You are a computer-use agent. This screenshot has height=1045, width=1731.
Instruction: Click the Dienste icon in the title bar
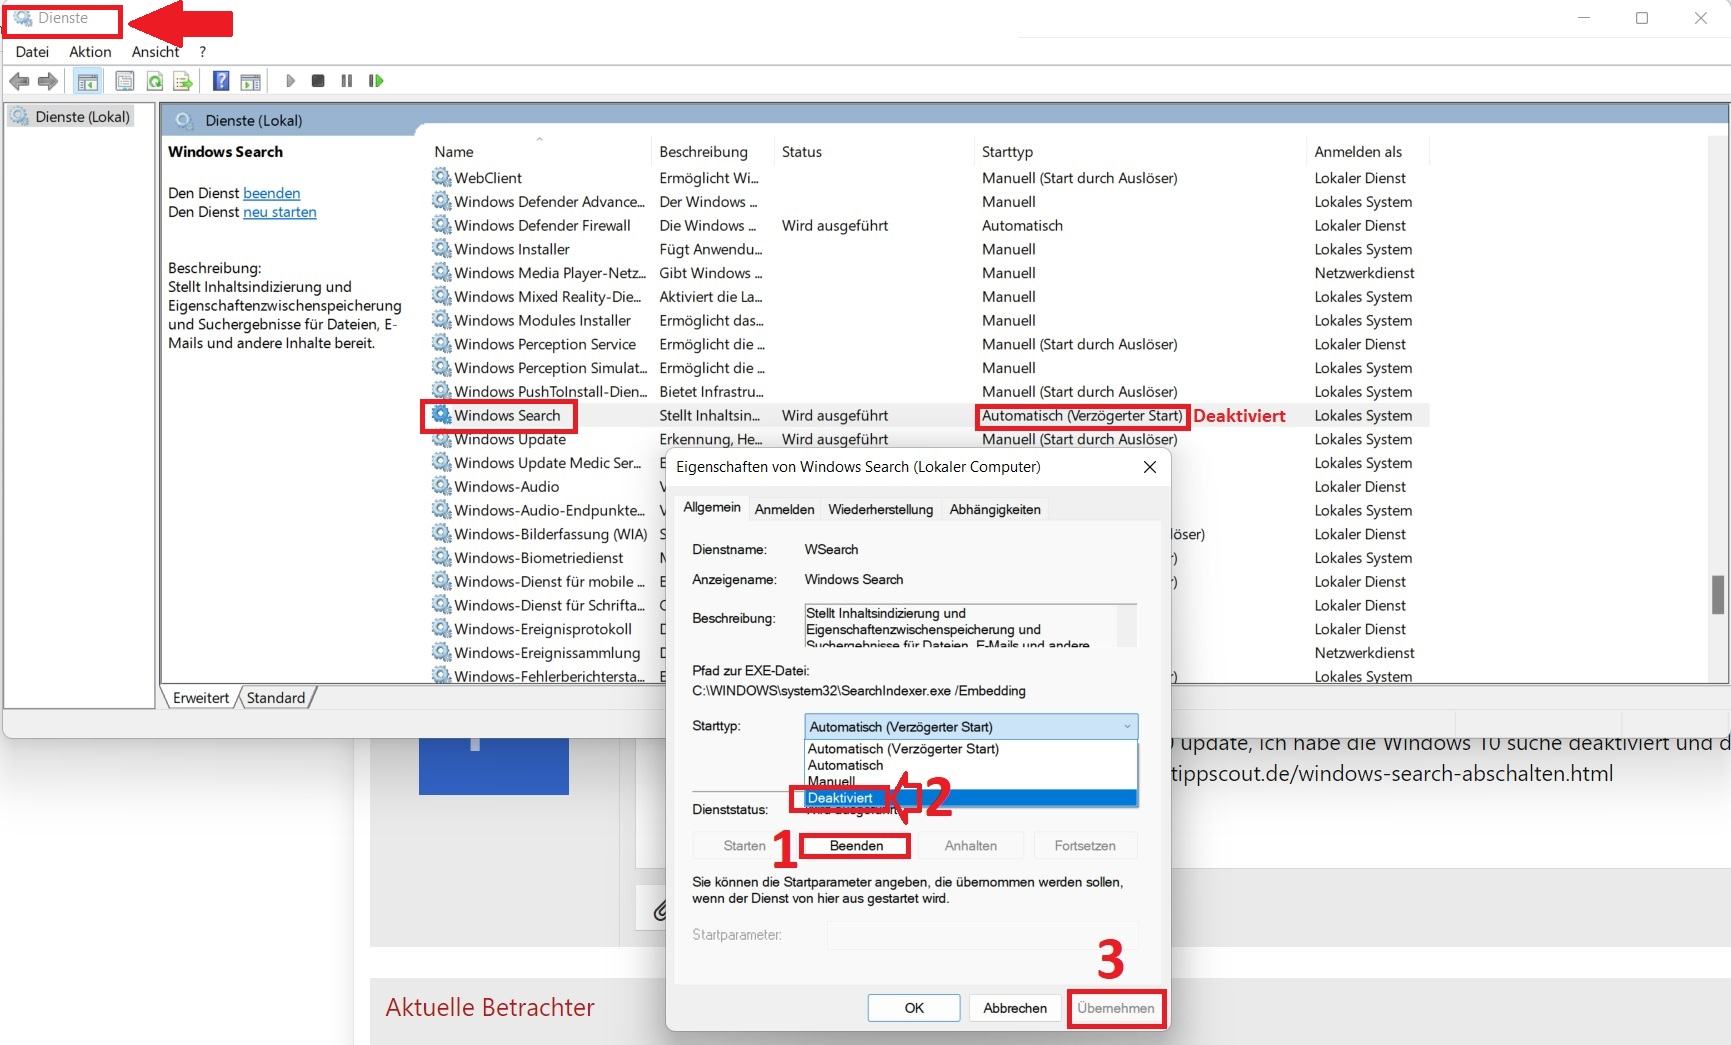23,19
